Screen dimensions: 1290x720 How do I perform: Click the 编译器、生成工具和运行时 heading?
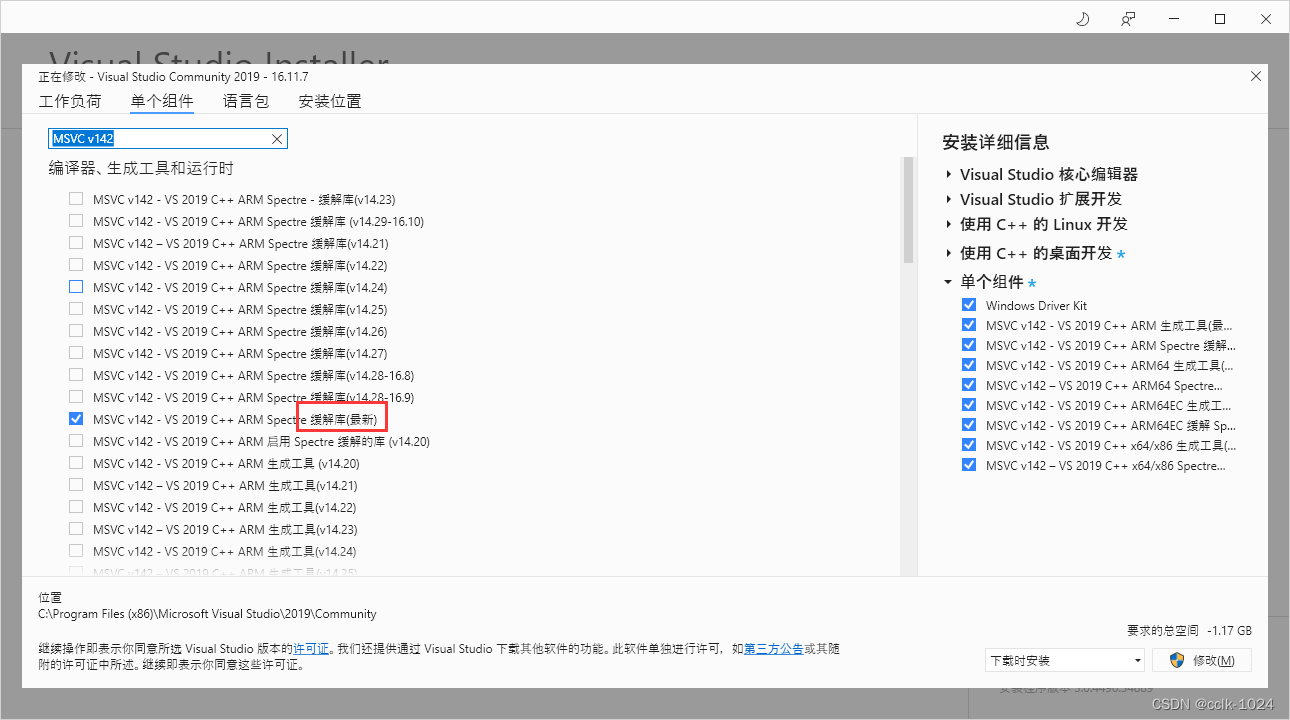tap(141, 168)
